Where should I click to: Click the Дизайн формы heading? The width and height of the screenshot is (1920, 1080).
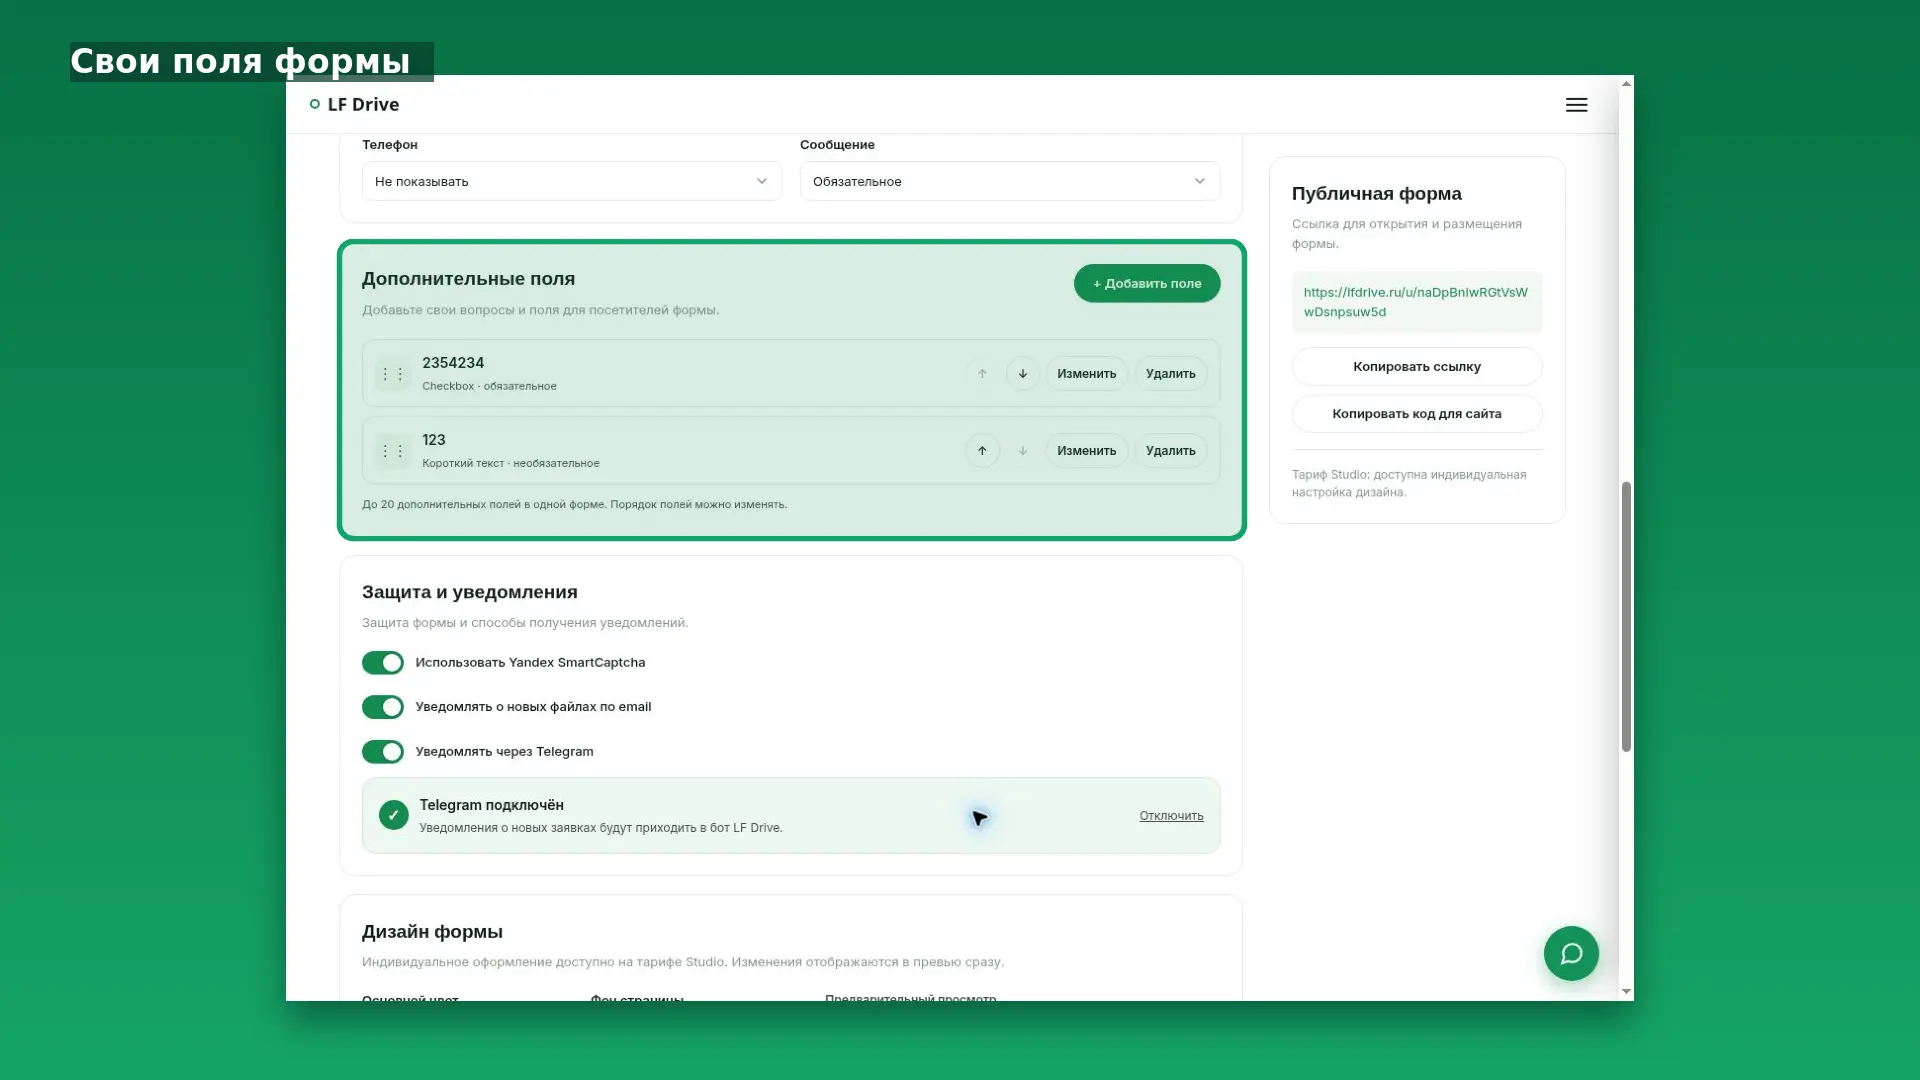pyautogui.click(x=432, y=932)
